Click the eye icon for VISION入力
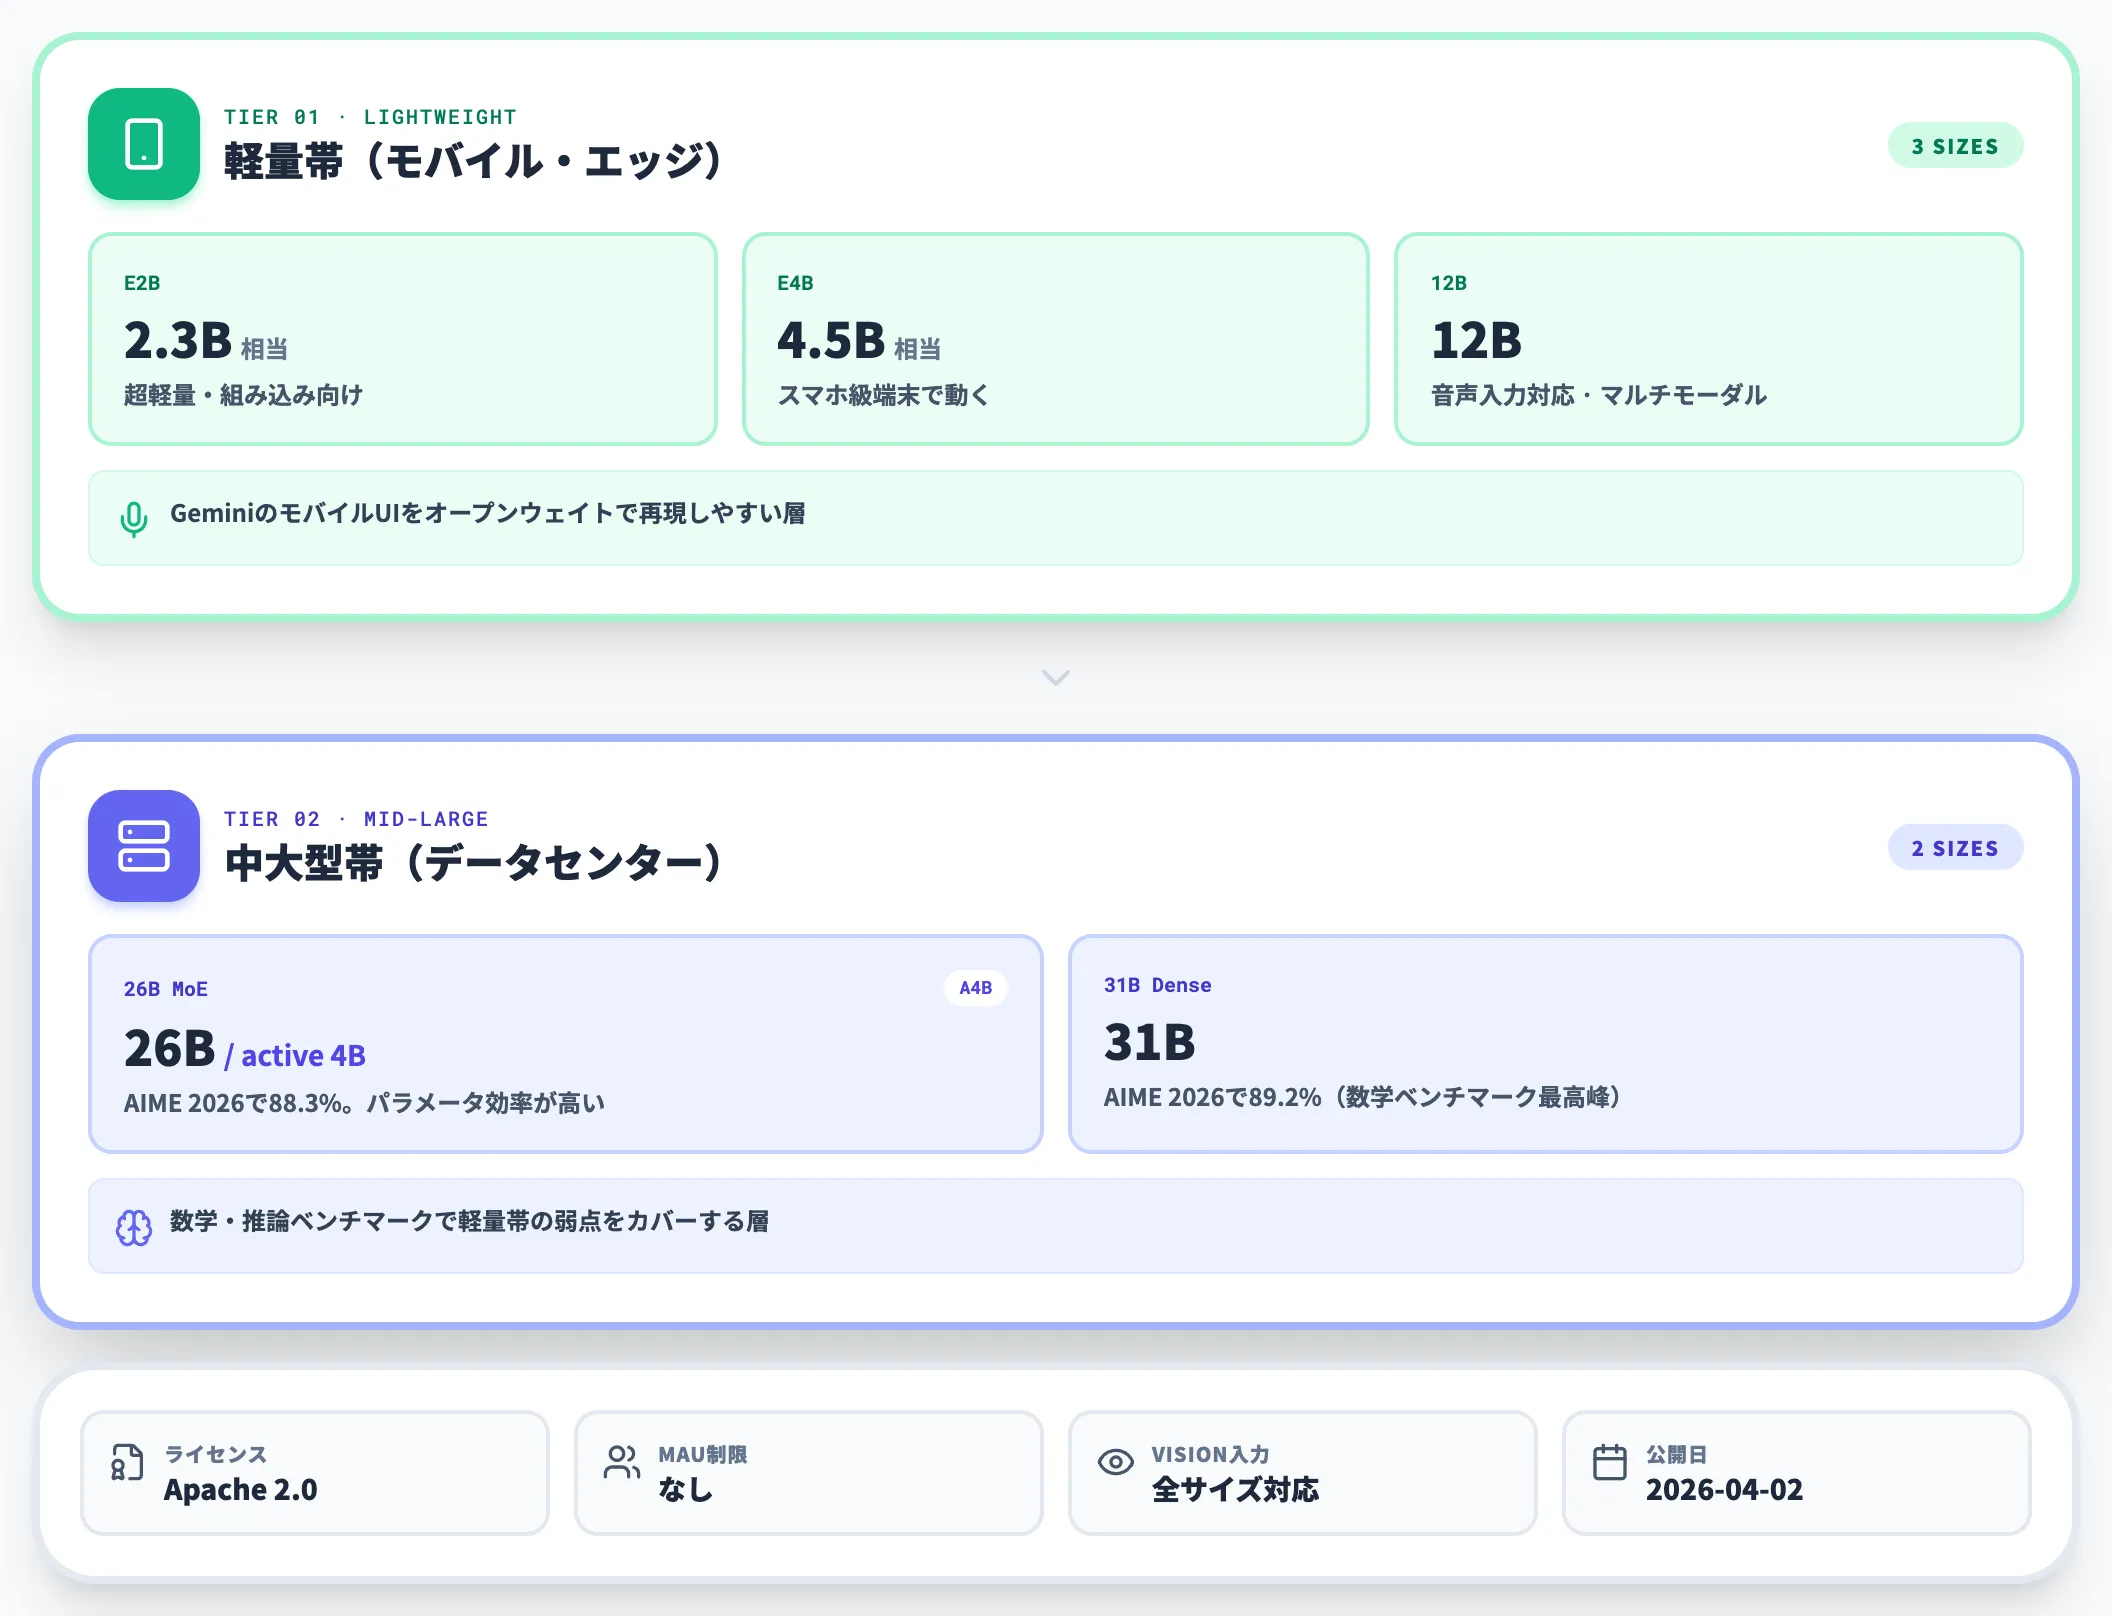 point(1115,1462)
